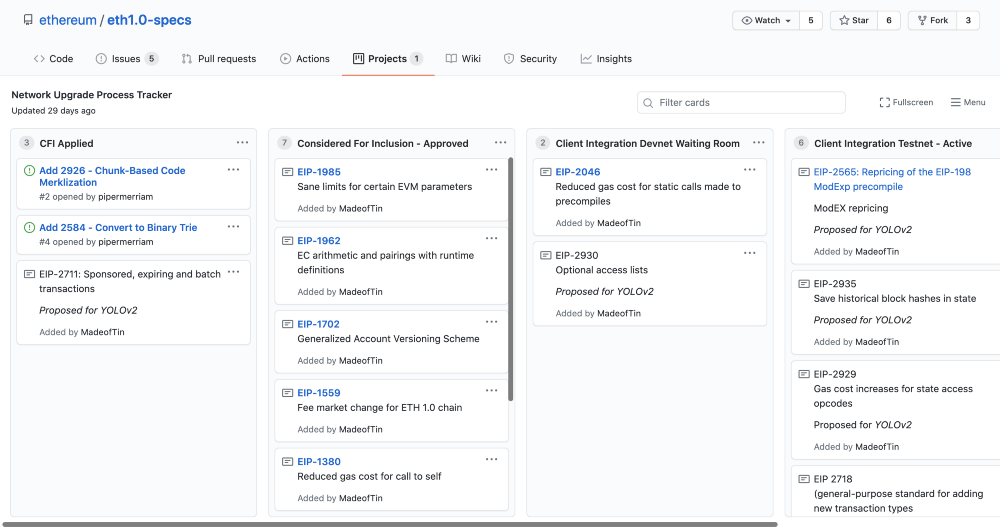Viewport: 1000px width, 528px height.
Task: Click the repository book icon beside ethereum
Action: tap(28, 20)
